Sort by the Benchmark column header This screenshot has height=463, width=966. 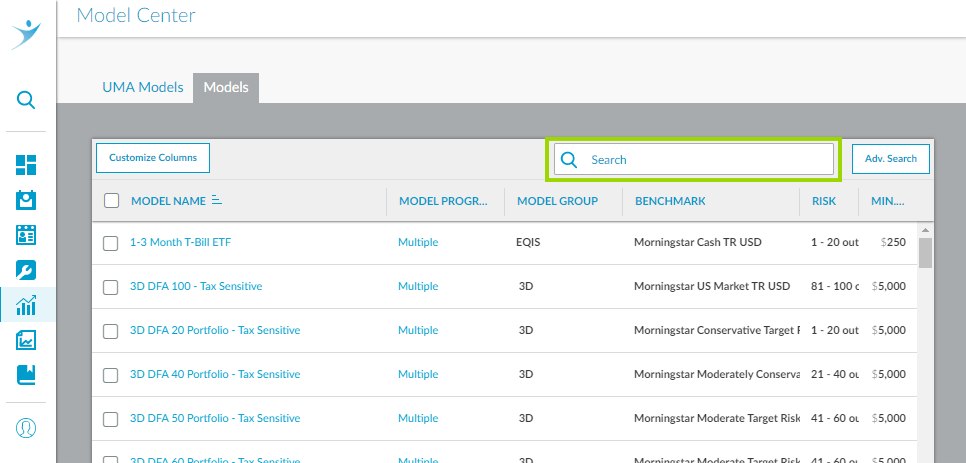pos(669,201)
